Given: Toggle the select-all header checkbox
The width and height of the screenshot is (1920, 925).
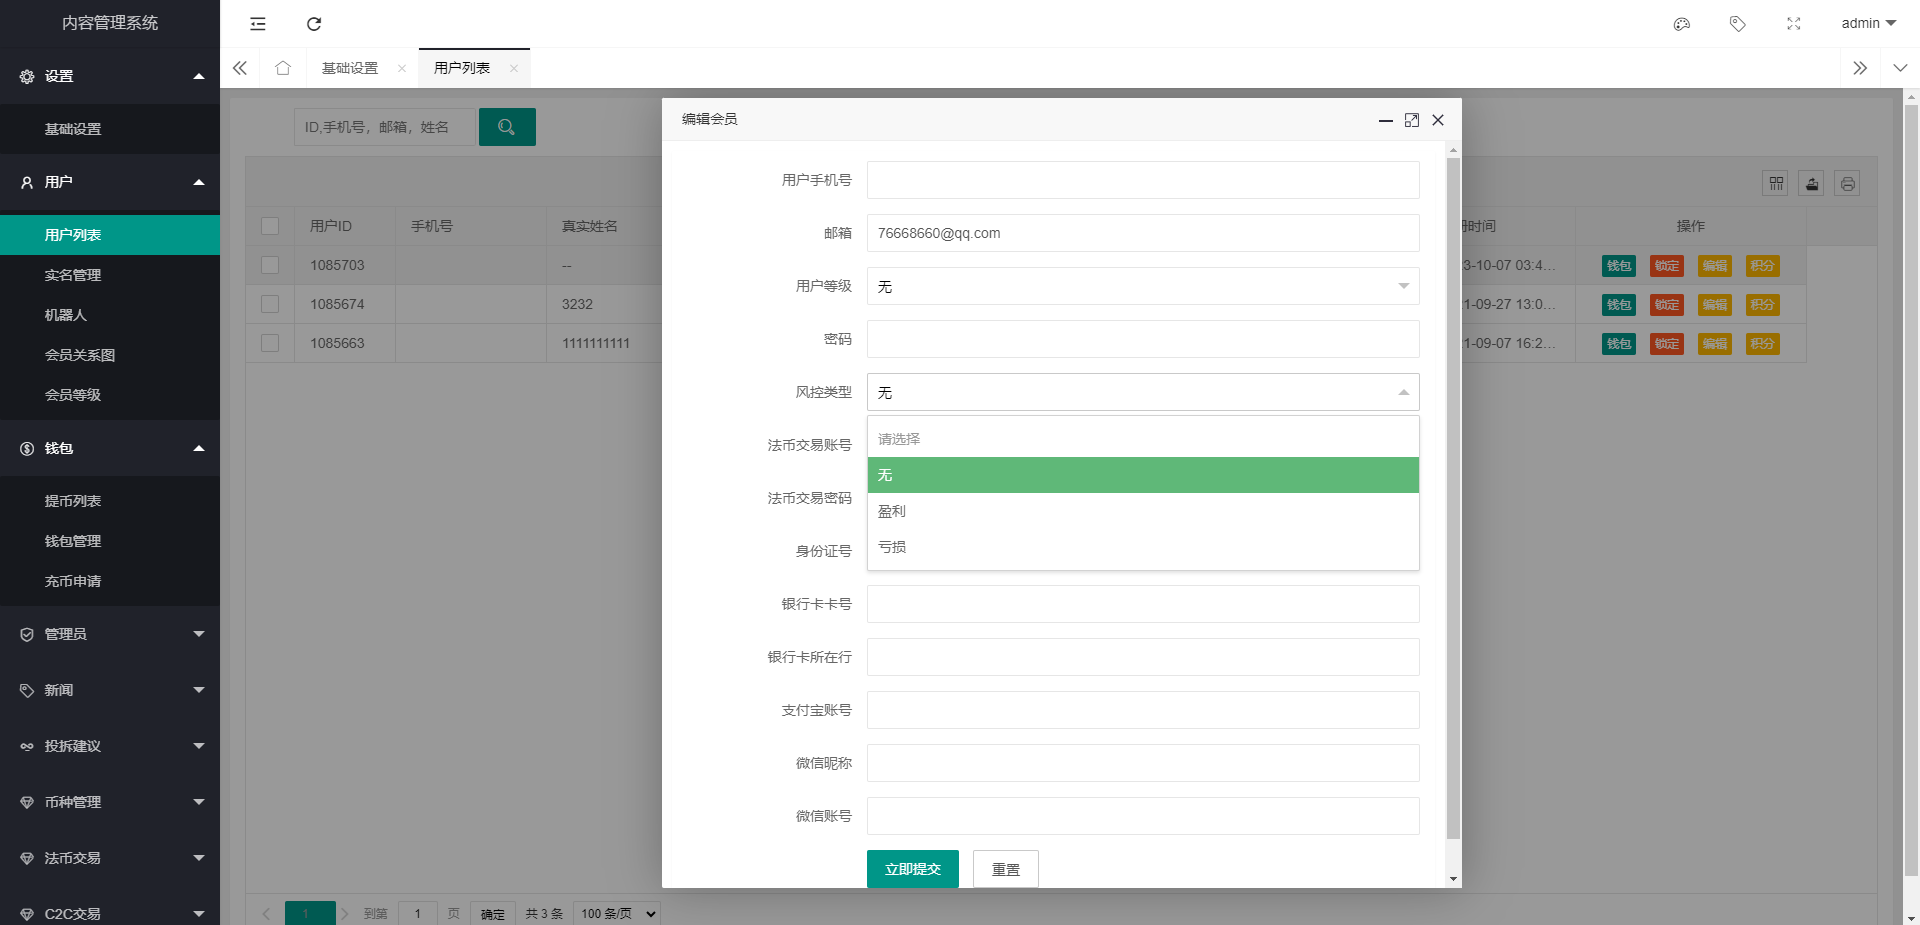Looking at the screenshot, I should [270, 226].
